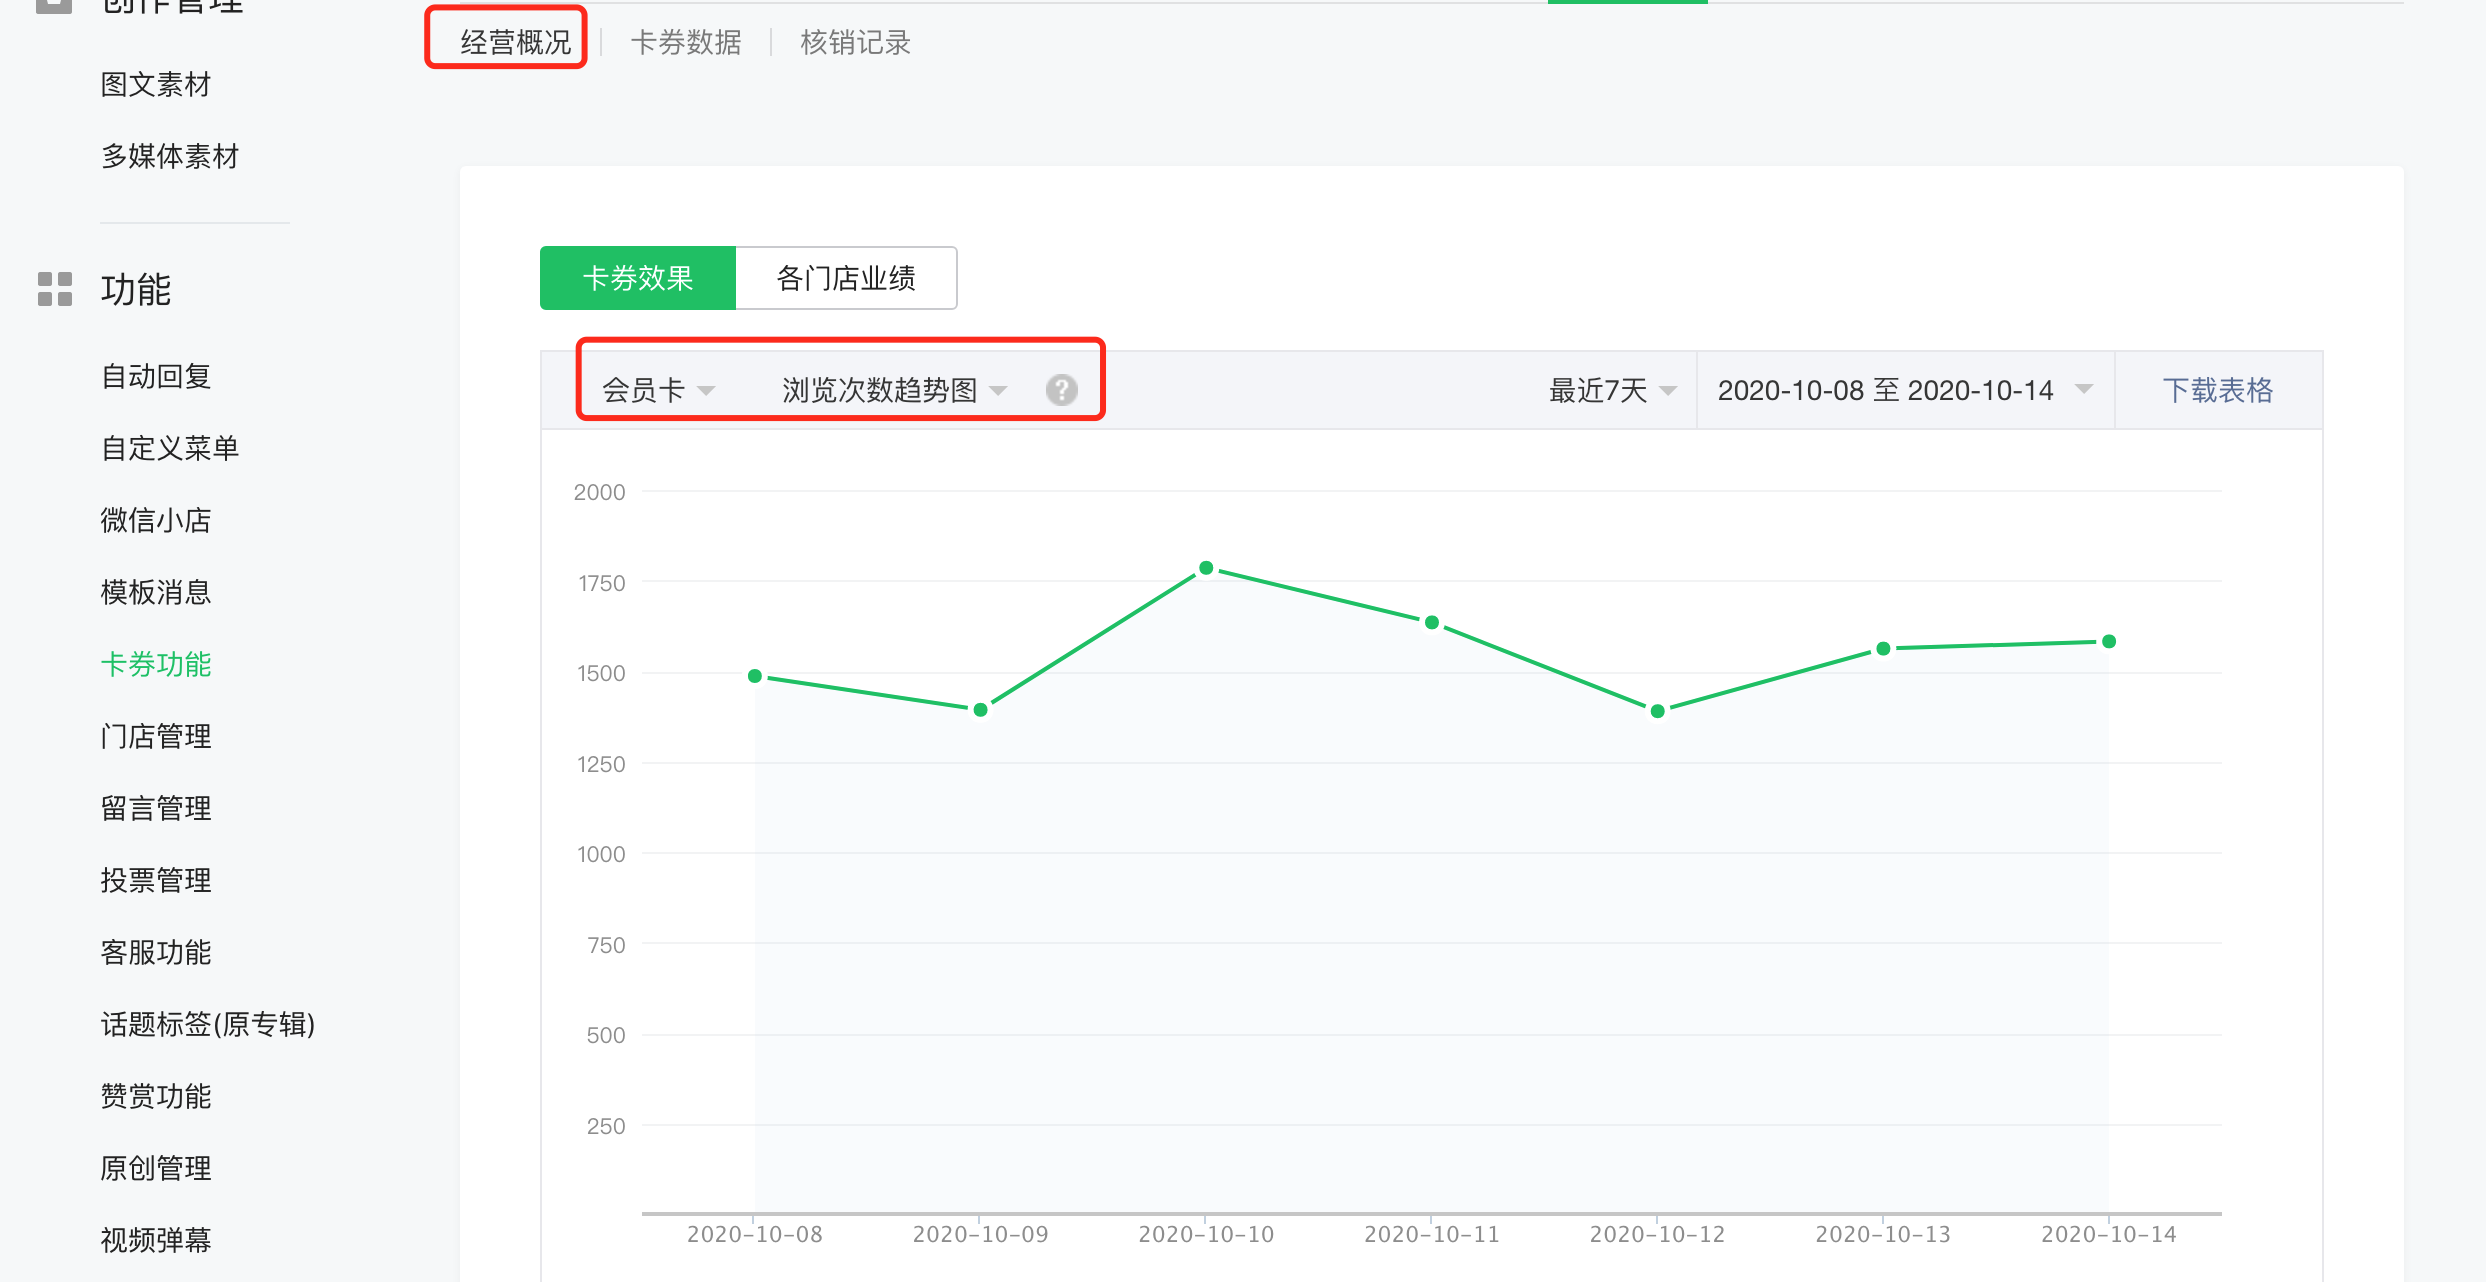
Task: Go to 门店管理 sidebar item
Action: pyautogui.click(x=156, y=736)
